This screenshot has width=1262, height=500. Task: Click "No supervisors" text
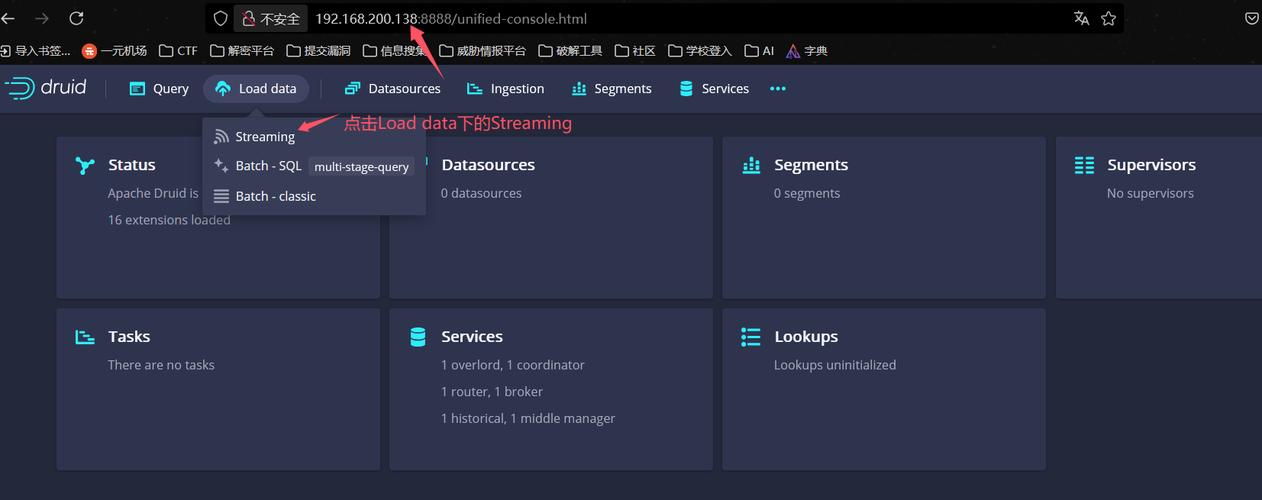tap(1150, 193)
